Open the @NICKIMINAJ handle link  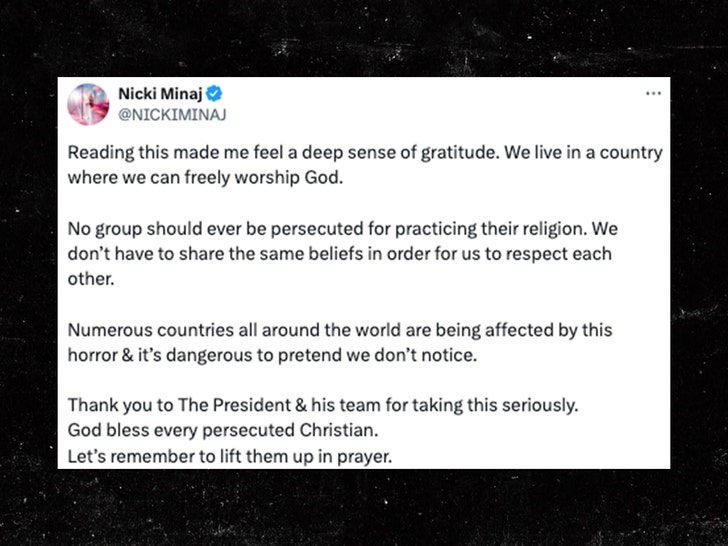173,114
